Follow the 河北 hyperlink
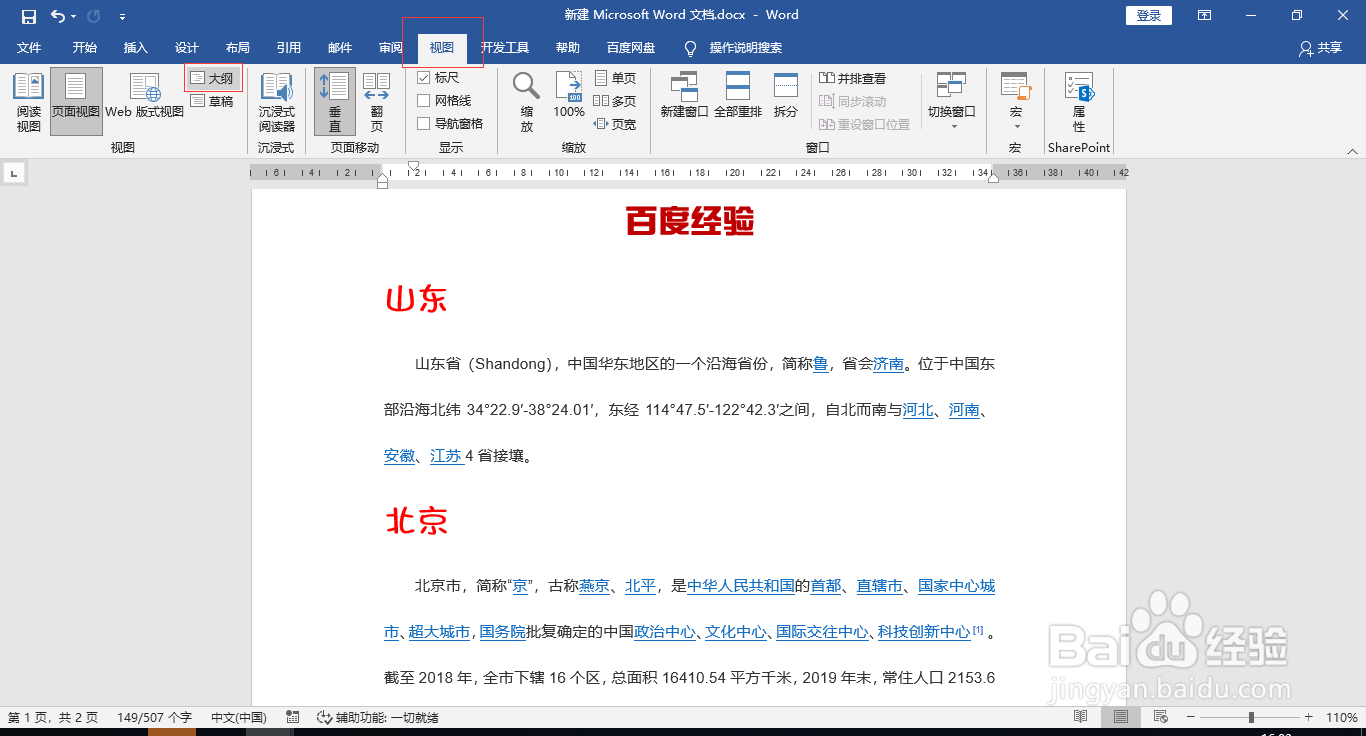1366x736 pixels. [918, 410]
